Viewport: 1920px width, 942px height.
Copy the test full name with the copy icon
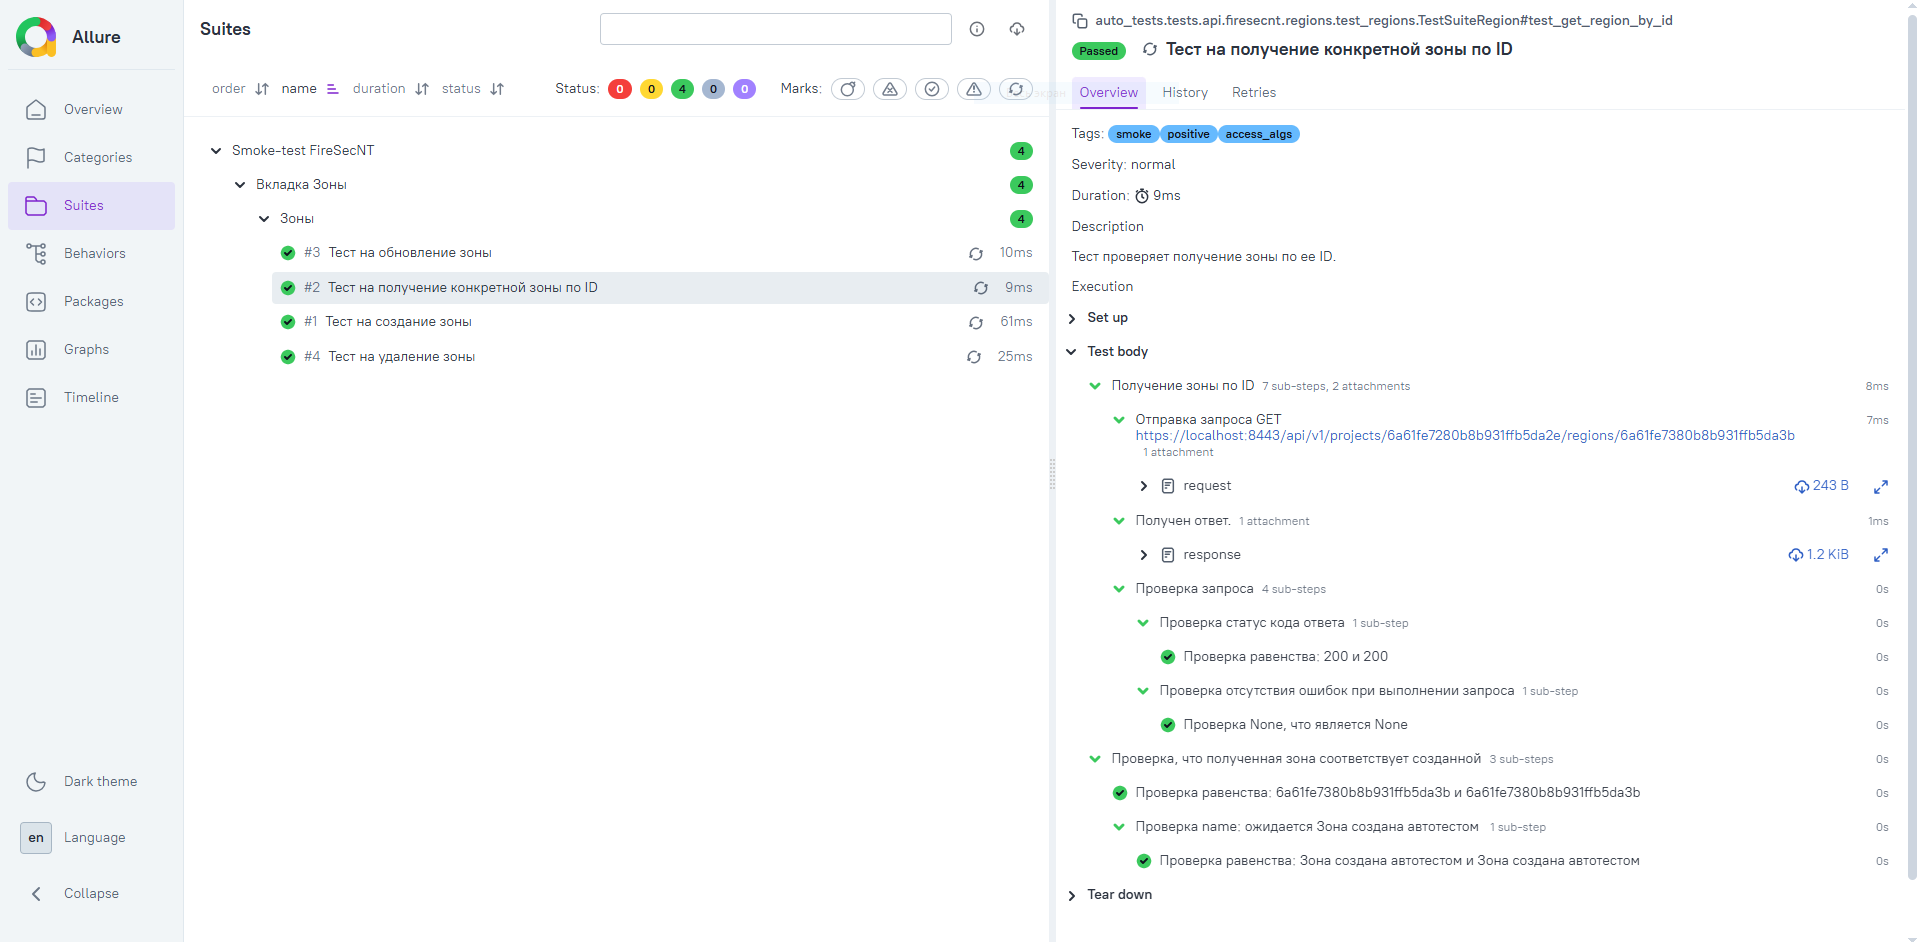tap(1080, 21)
